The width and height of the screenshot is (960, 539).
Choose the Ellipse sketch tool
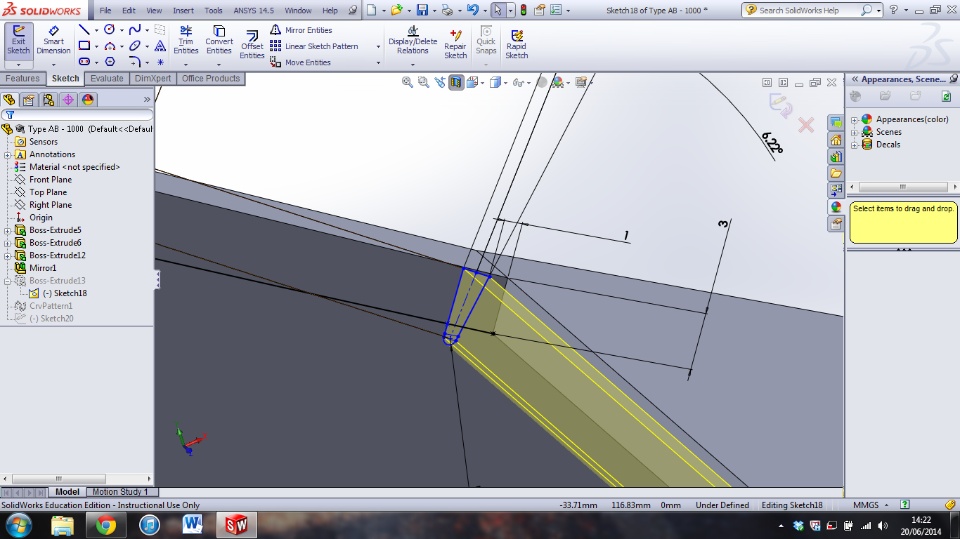click(135, 46)
